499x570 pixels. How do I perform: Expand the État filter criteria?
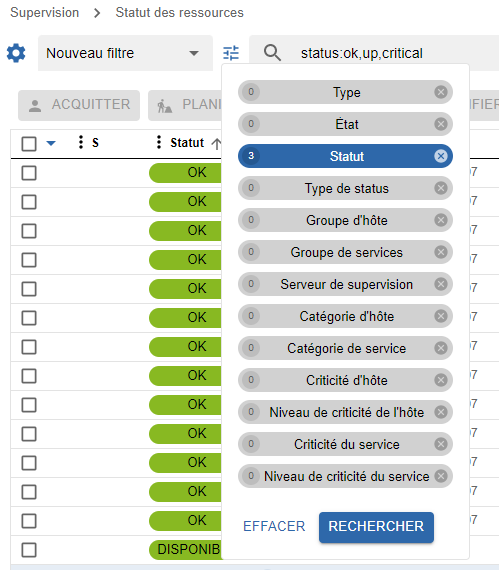point(345,124)
